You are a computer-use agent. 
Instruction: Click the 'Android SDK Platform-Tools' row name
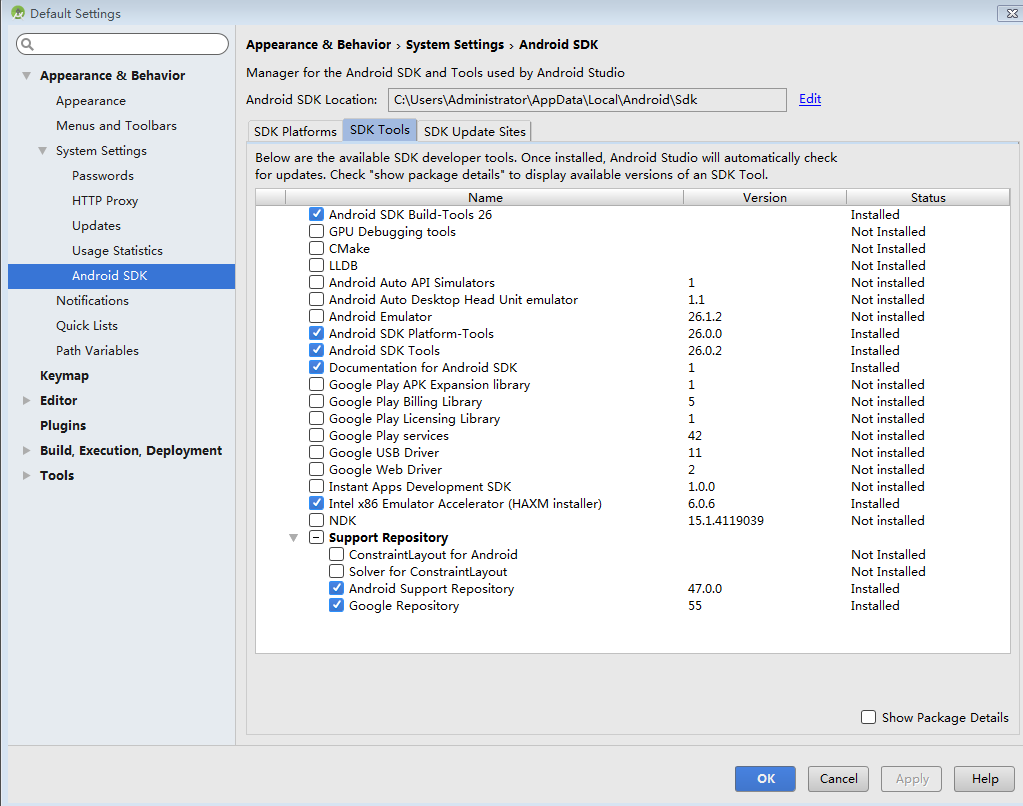(x=411, y=333)
